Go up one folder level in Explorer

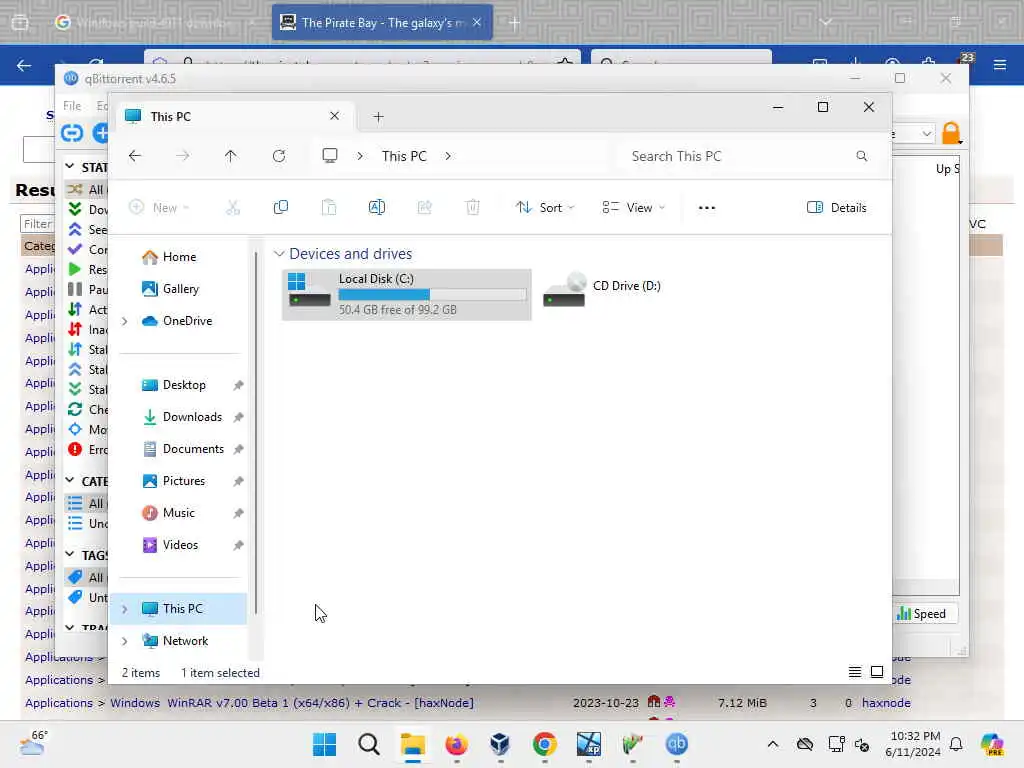pos(231,156)
